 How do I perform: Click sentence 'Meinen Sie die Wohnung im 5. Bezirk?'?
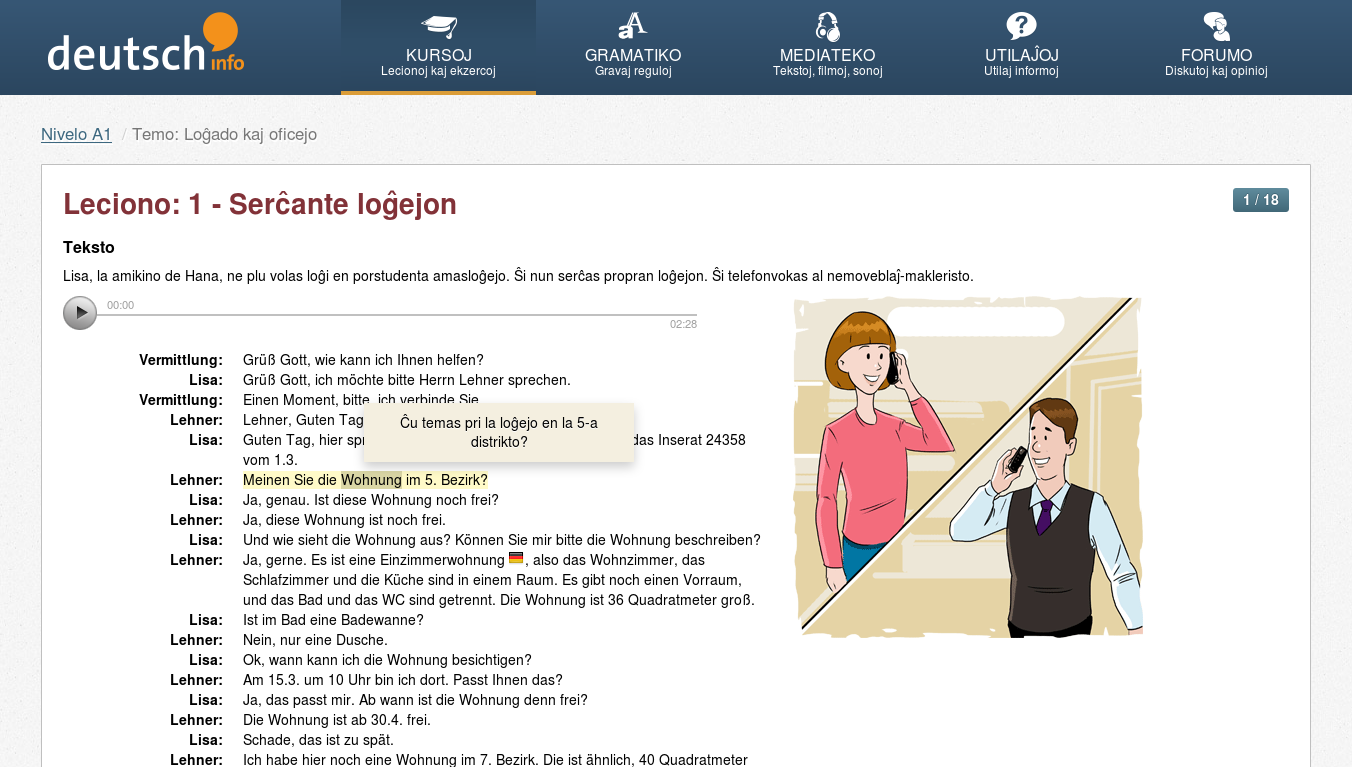point(365,480)
